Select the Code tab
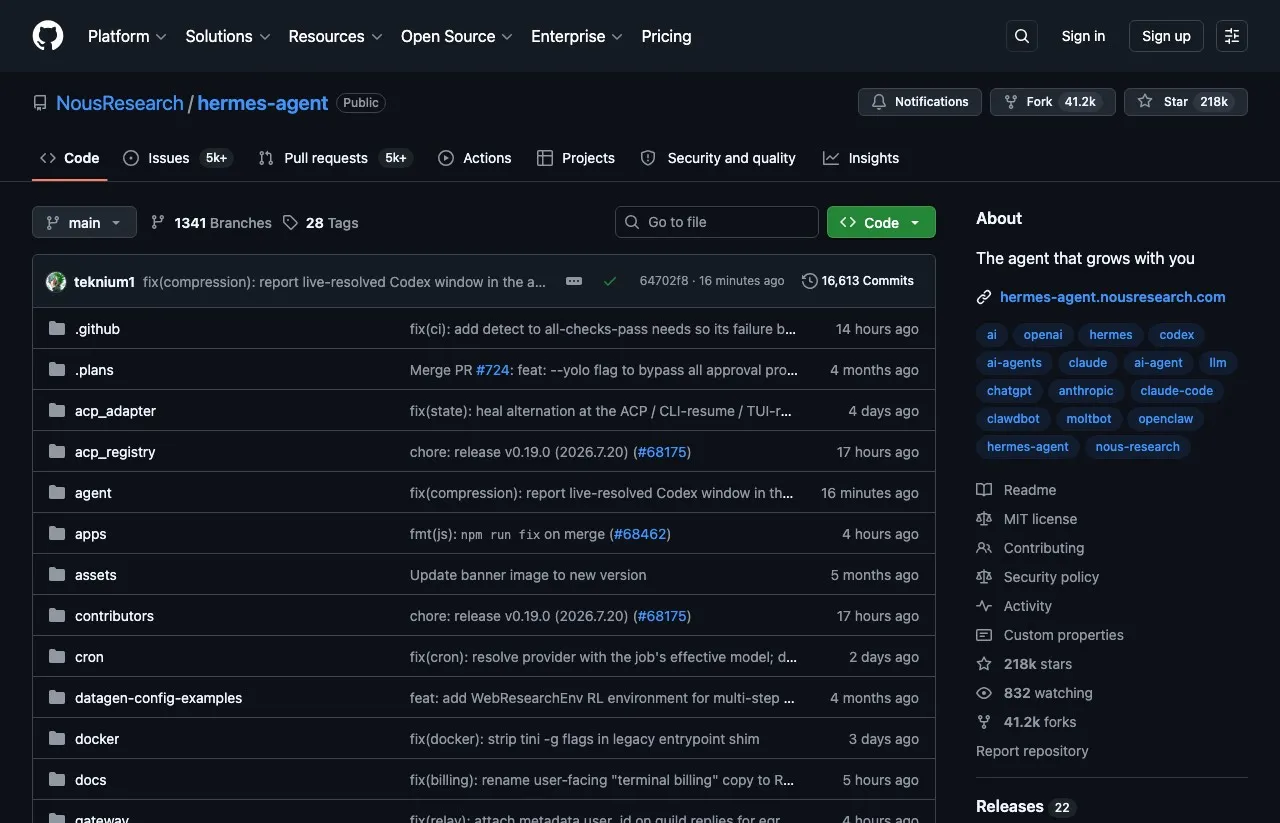This screenshot has width=1280, height=823. [x=70, y=158]
